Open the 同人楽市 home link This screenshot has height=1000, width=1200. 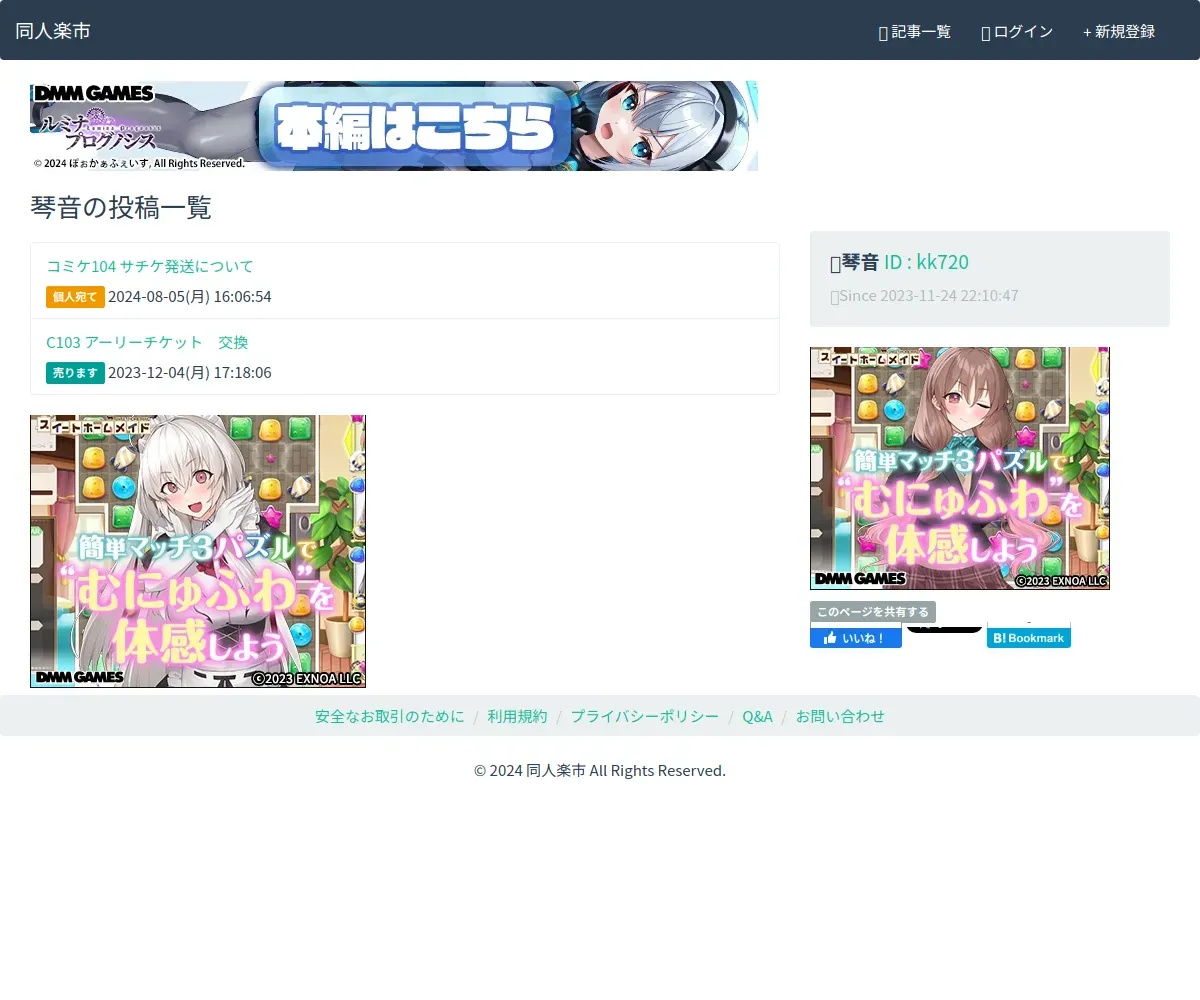click(53, 31)
